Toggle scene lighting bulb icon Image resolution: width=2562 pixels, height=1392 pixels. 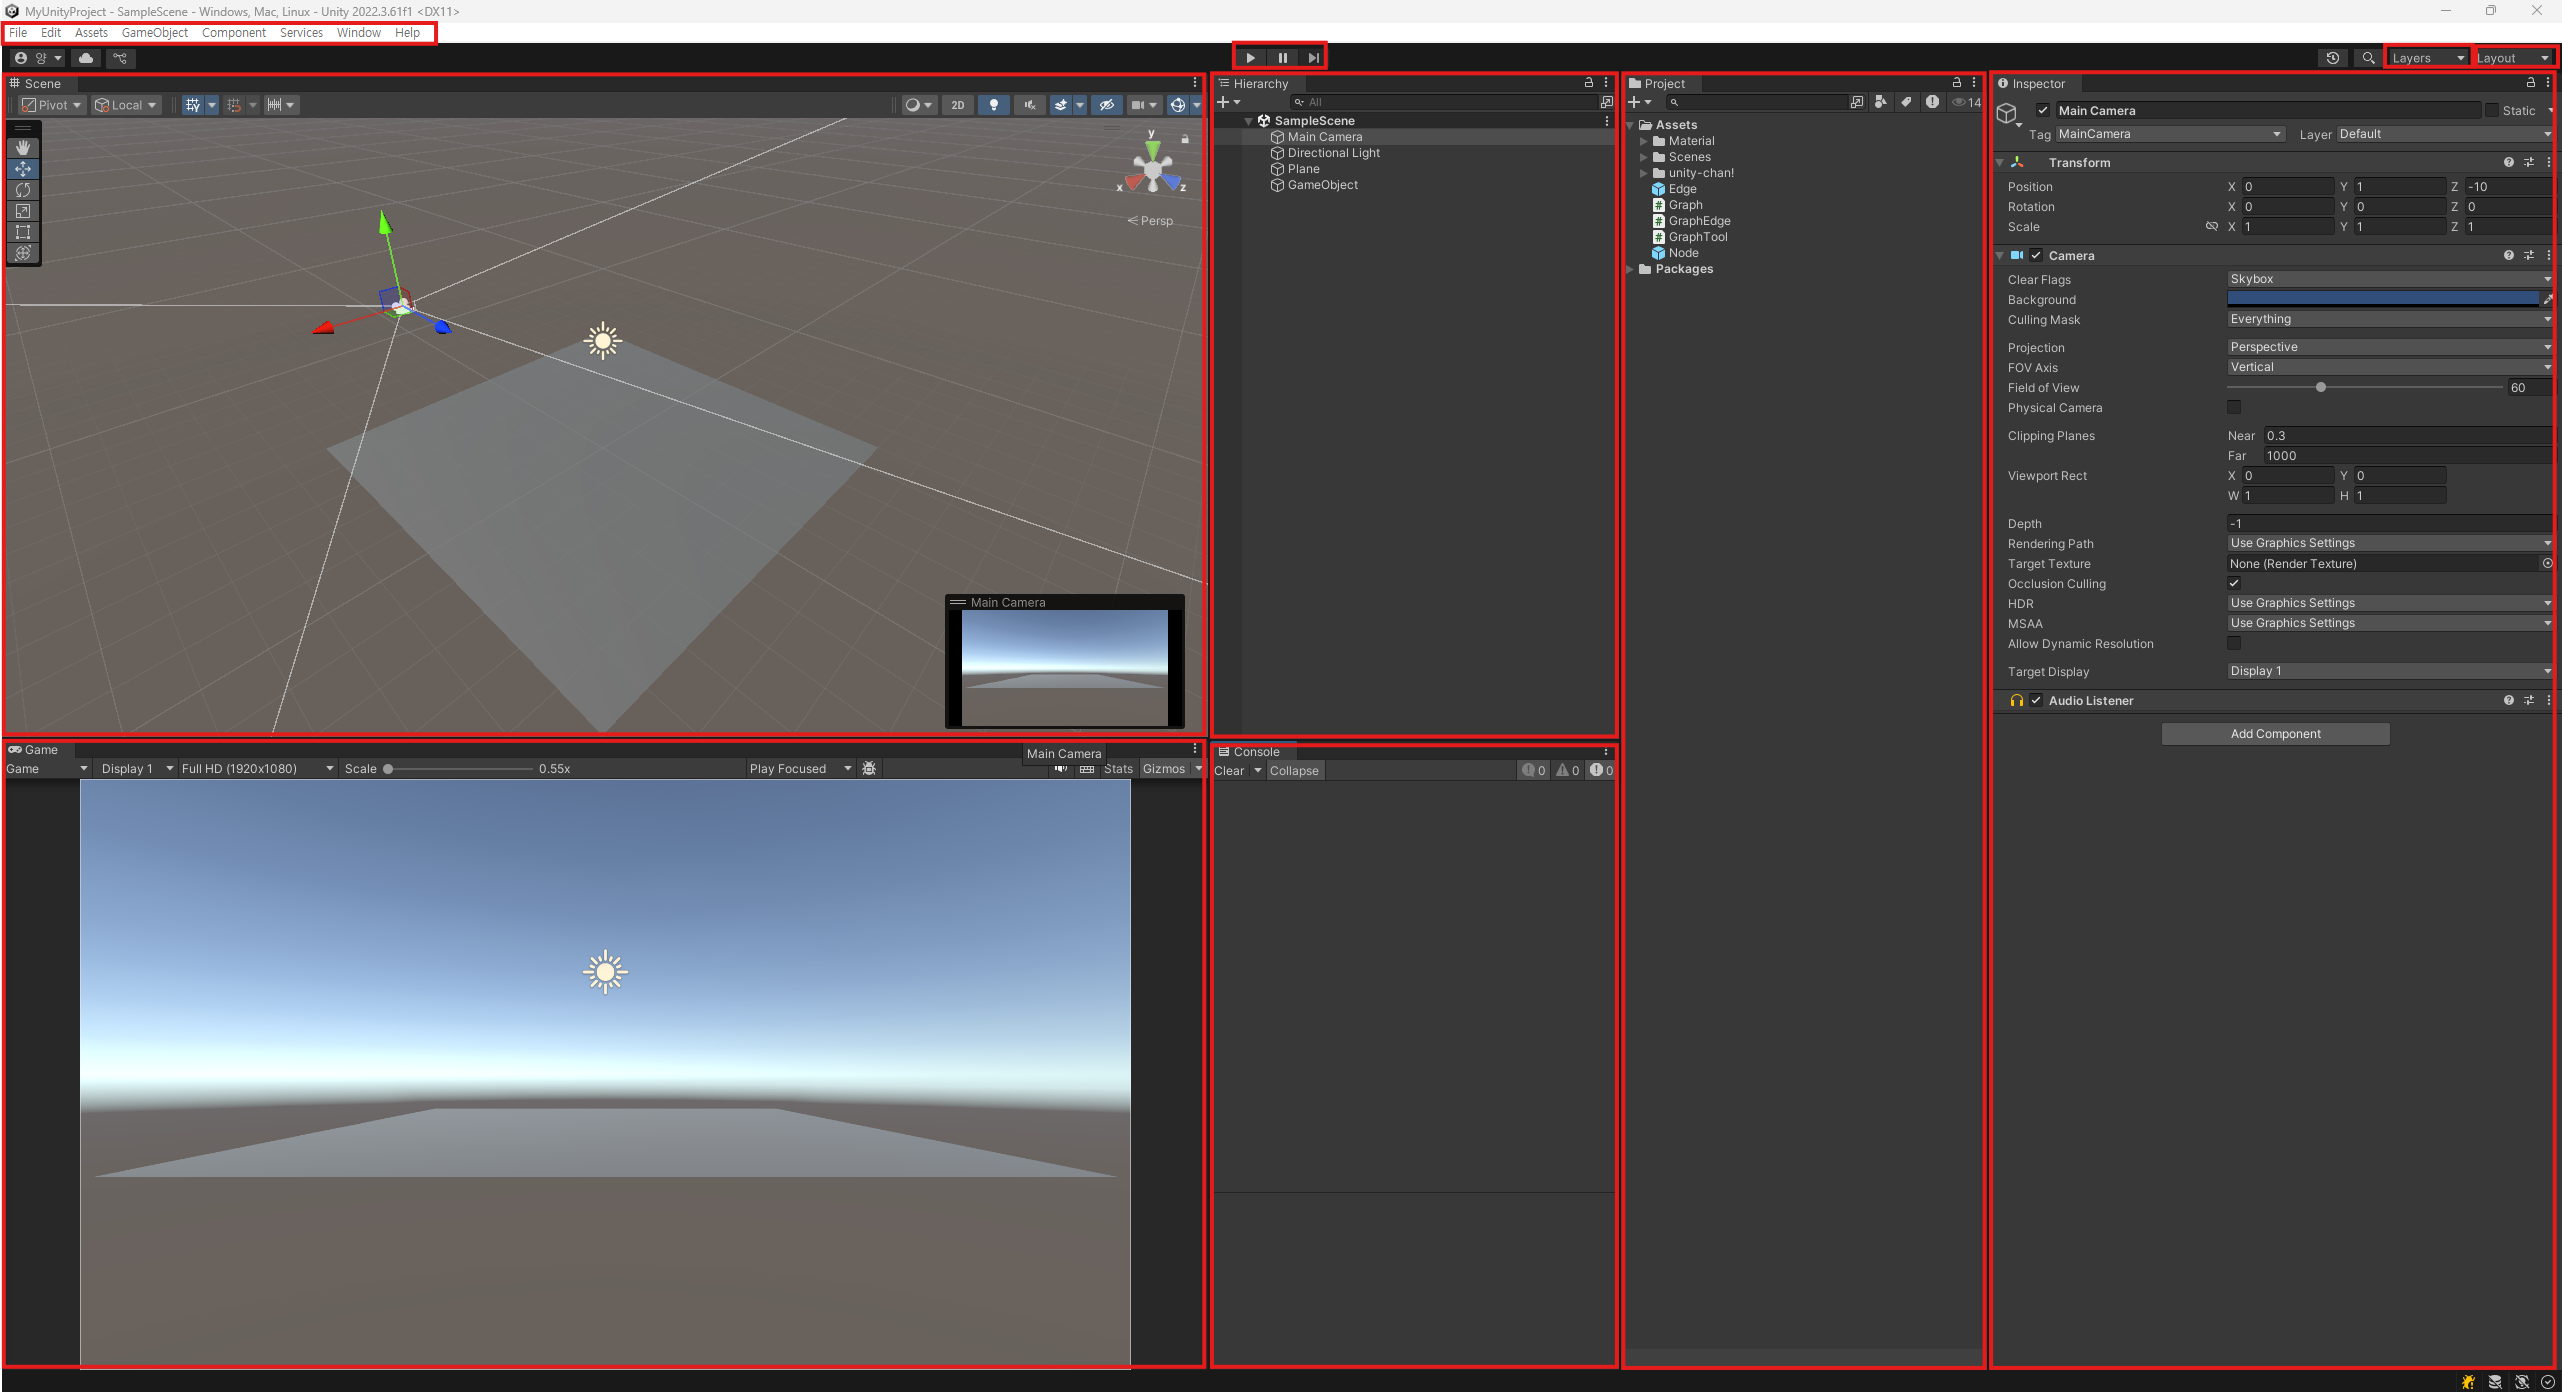(x=993, y=105)
